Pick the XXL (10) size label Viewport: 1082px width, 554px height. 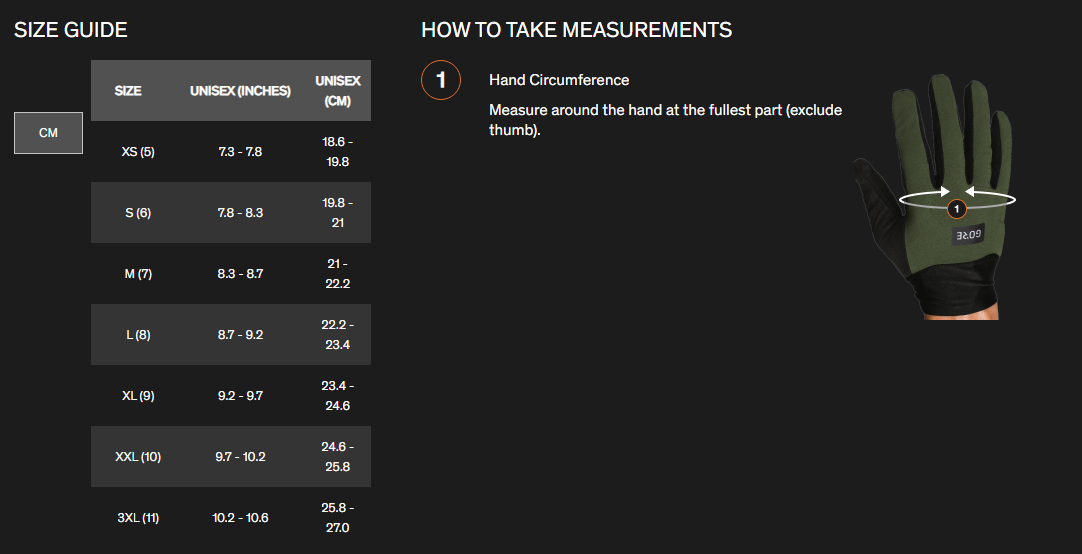coord(138,457)
